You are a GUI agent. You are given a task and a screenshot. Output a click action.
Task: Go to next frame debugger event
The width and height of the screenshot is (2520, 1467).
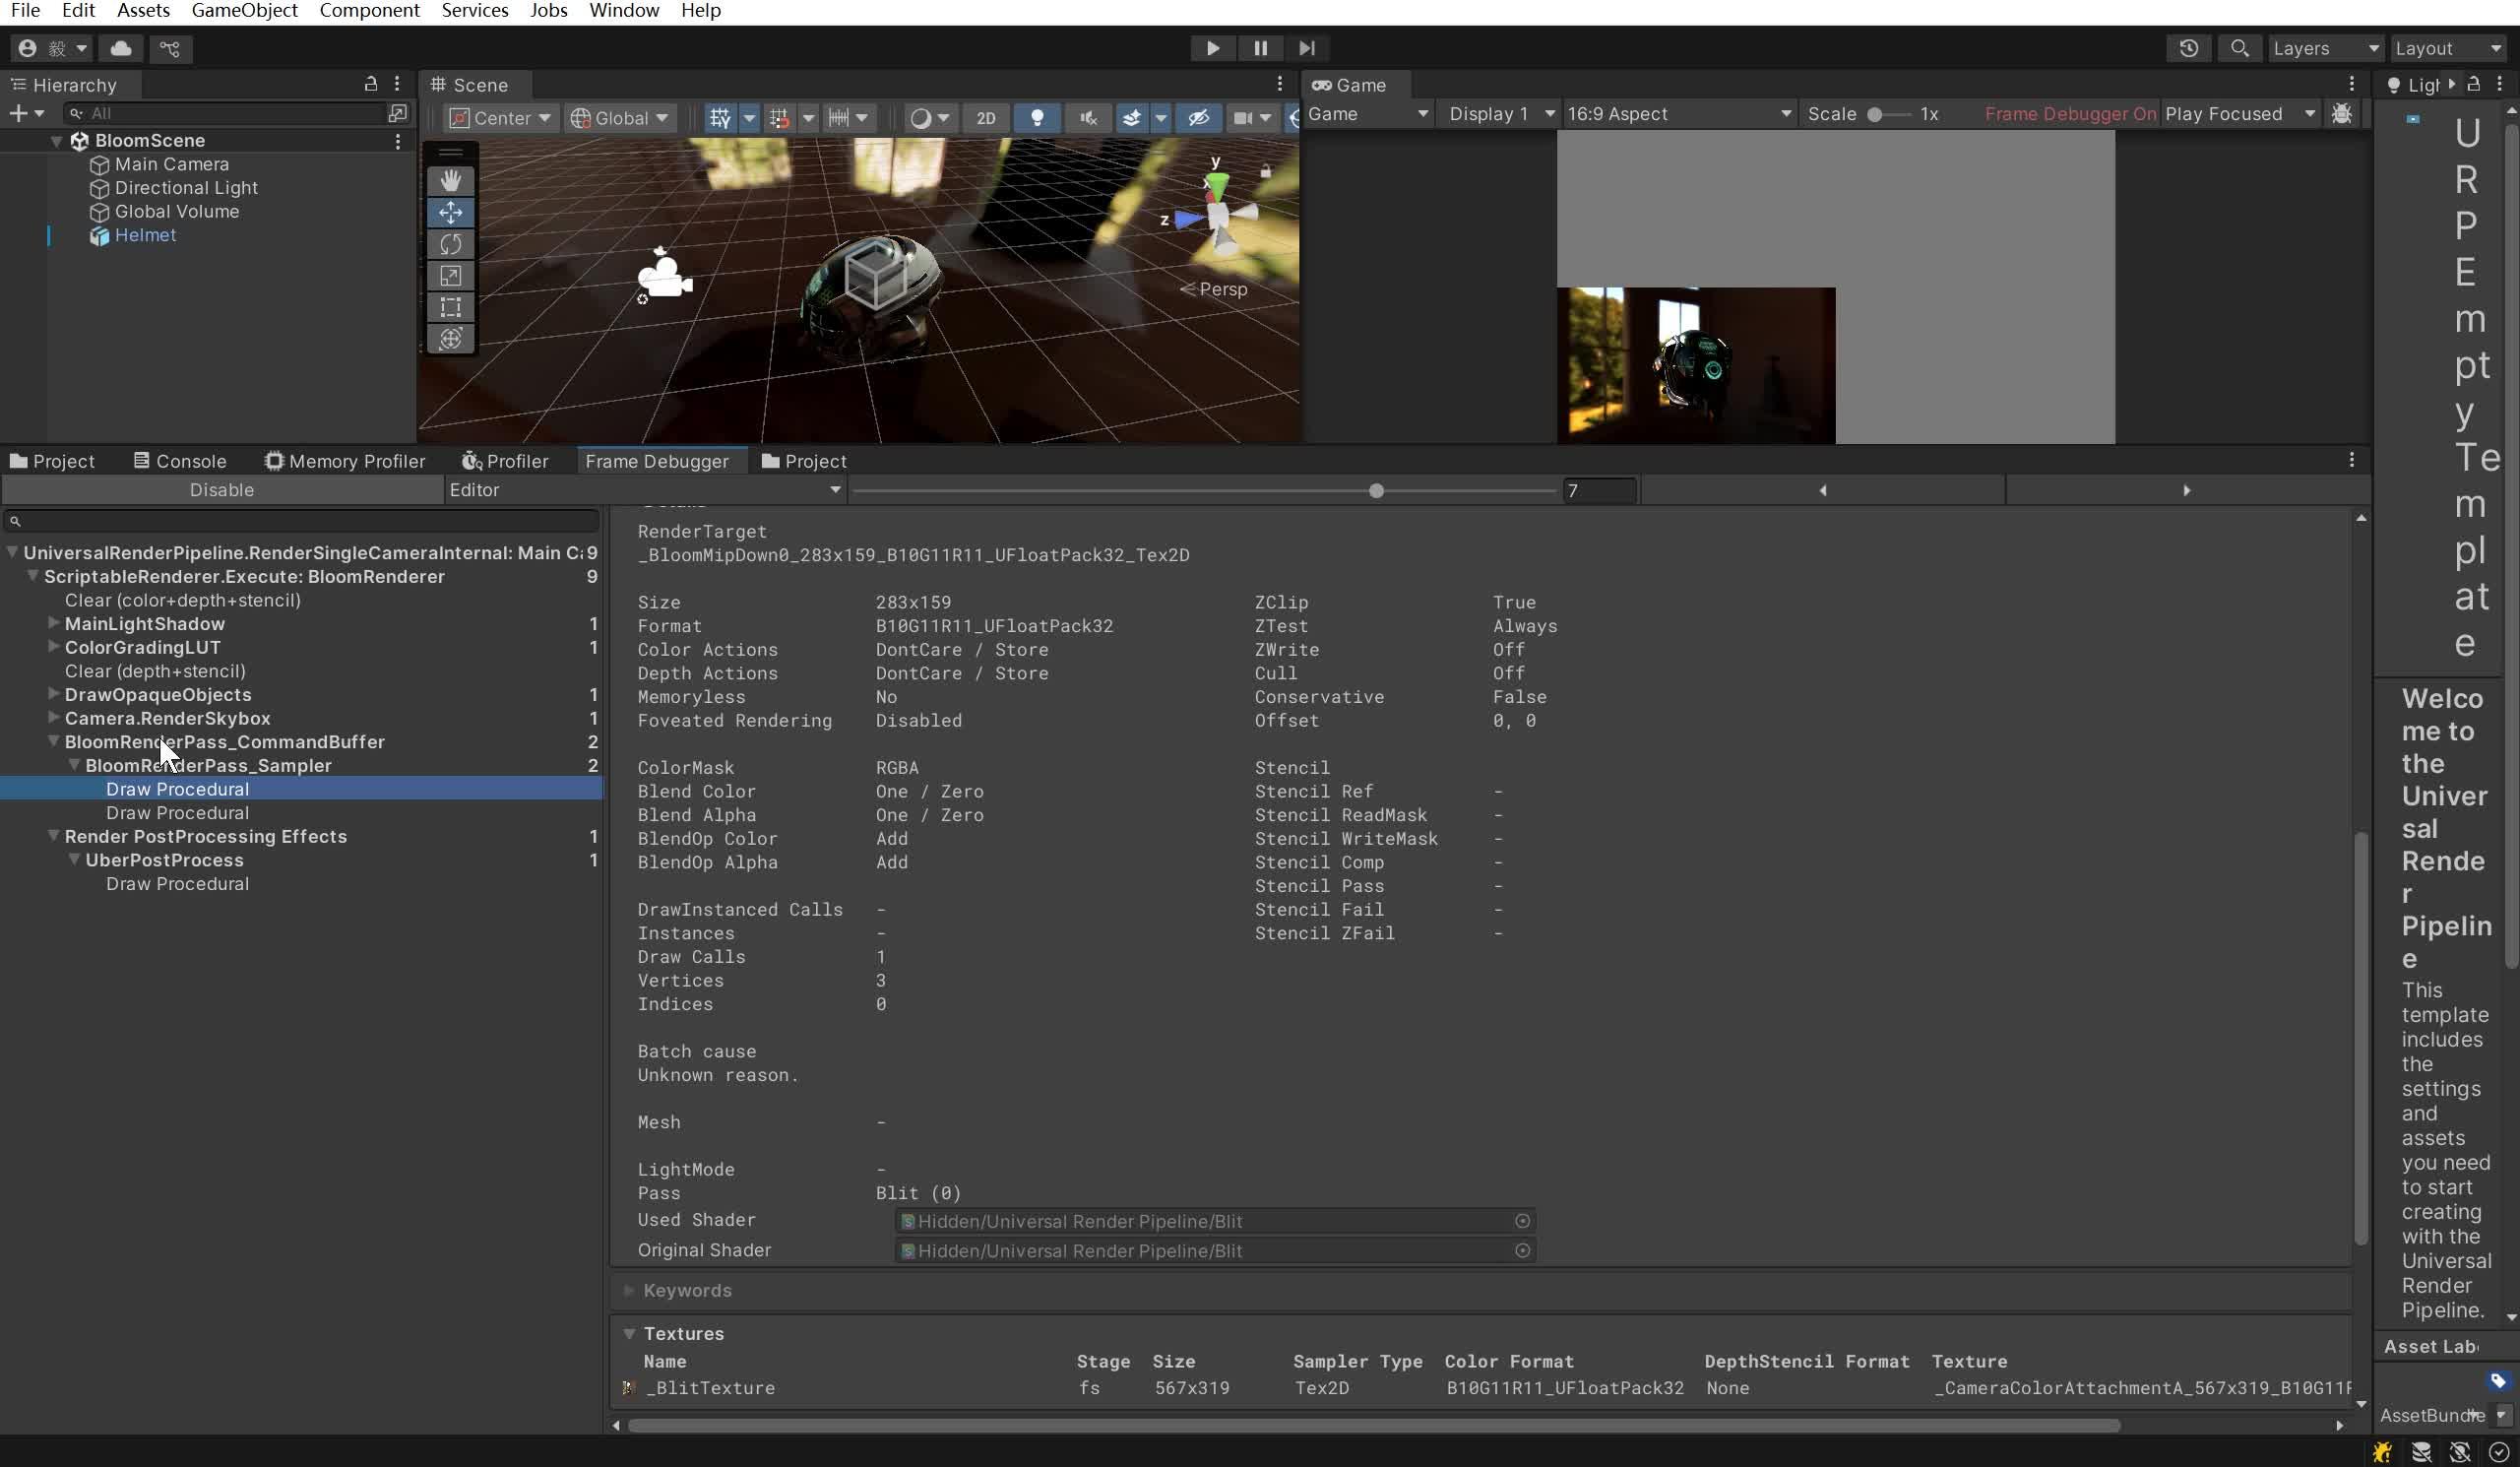(2186, 490)
